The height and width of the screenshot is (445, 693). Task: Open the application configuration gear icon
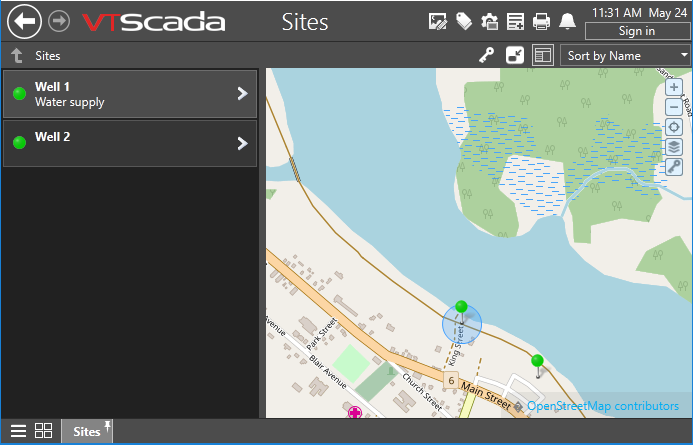point(489,21)
